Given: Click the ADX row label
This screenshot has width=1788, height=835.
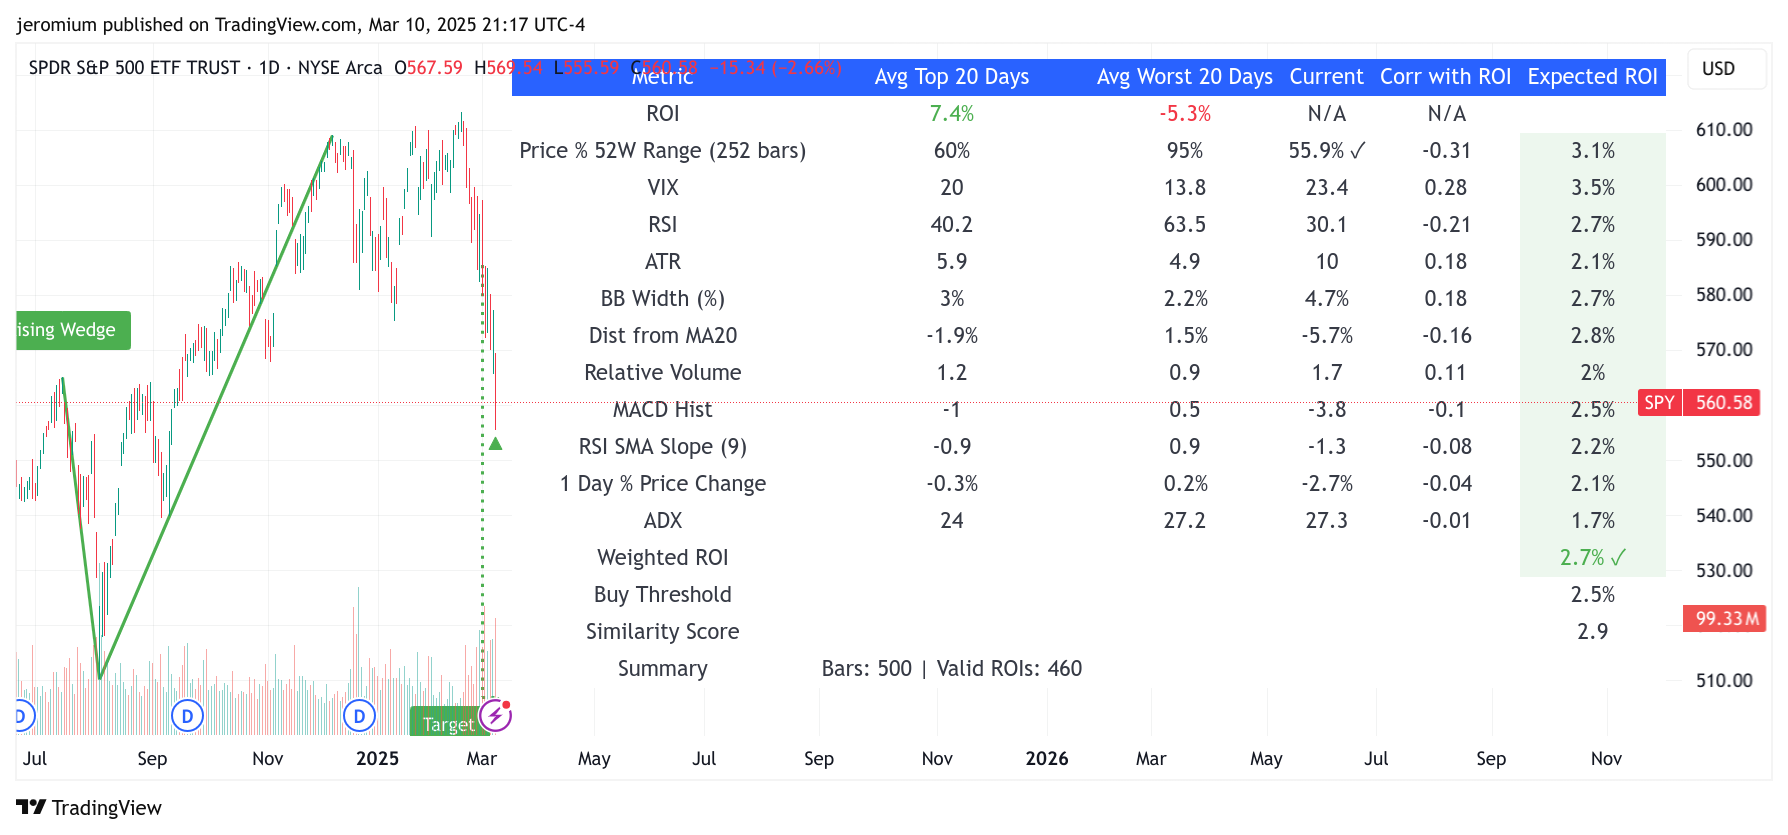Looking at the screenshot, I should coord(663,521).
